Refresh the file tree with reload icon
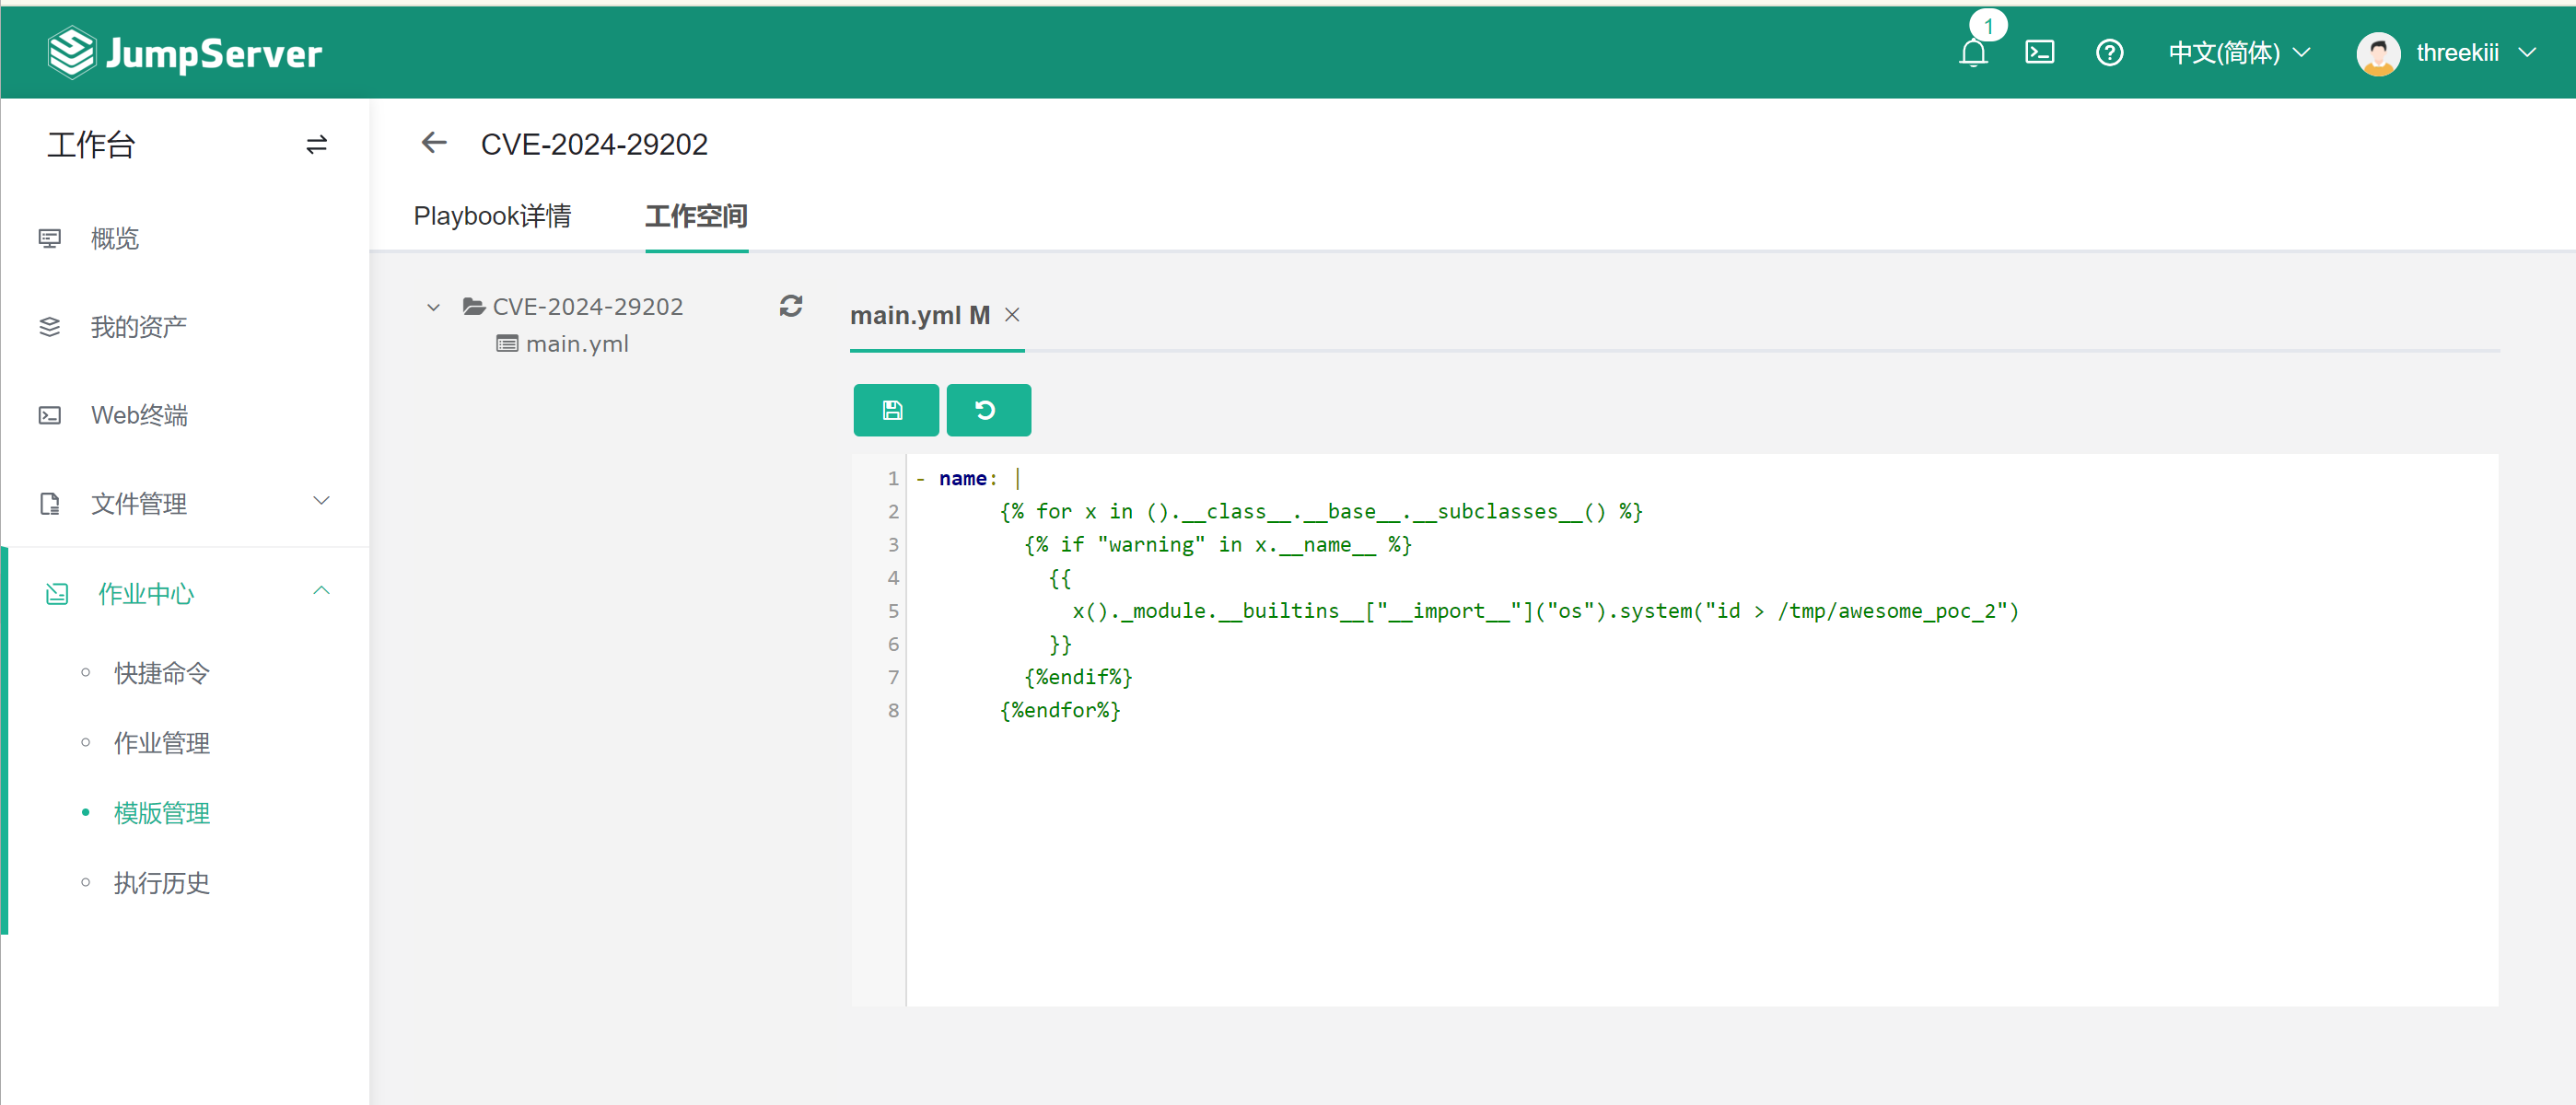Viewport: 2576px width, 1105px height. coord(790,306)
